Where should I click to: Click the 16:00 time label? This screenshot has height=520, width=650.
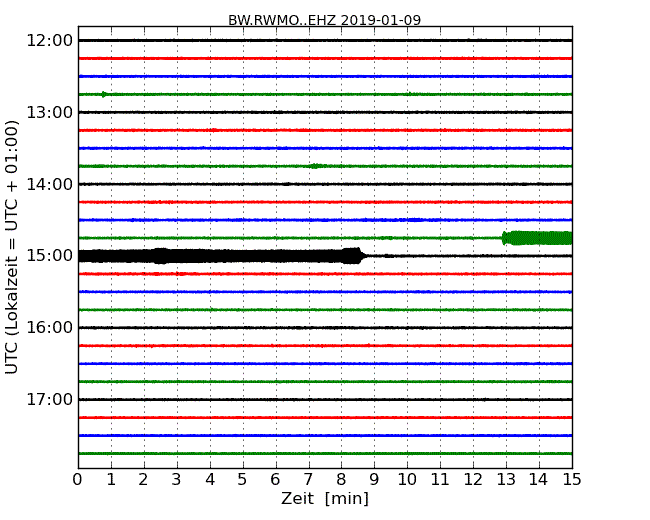[50, 328]
